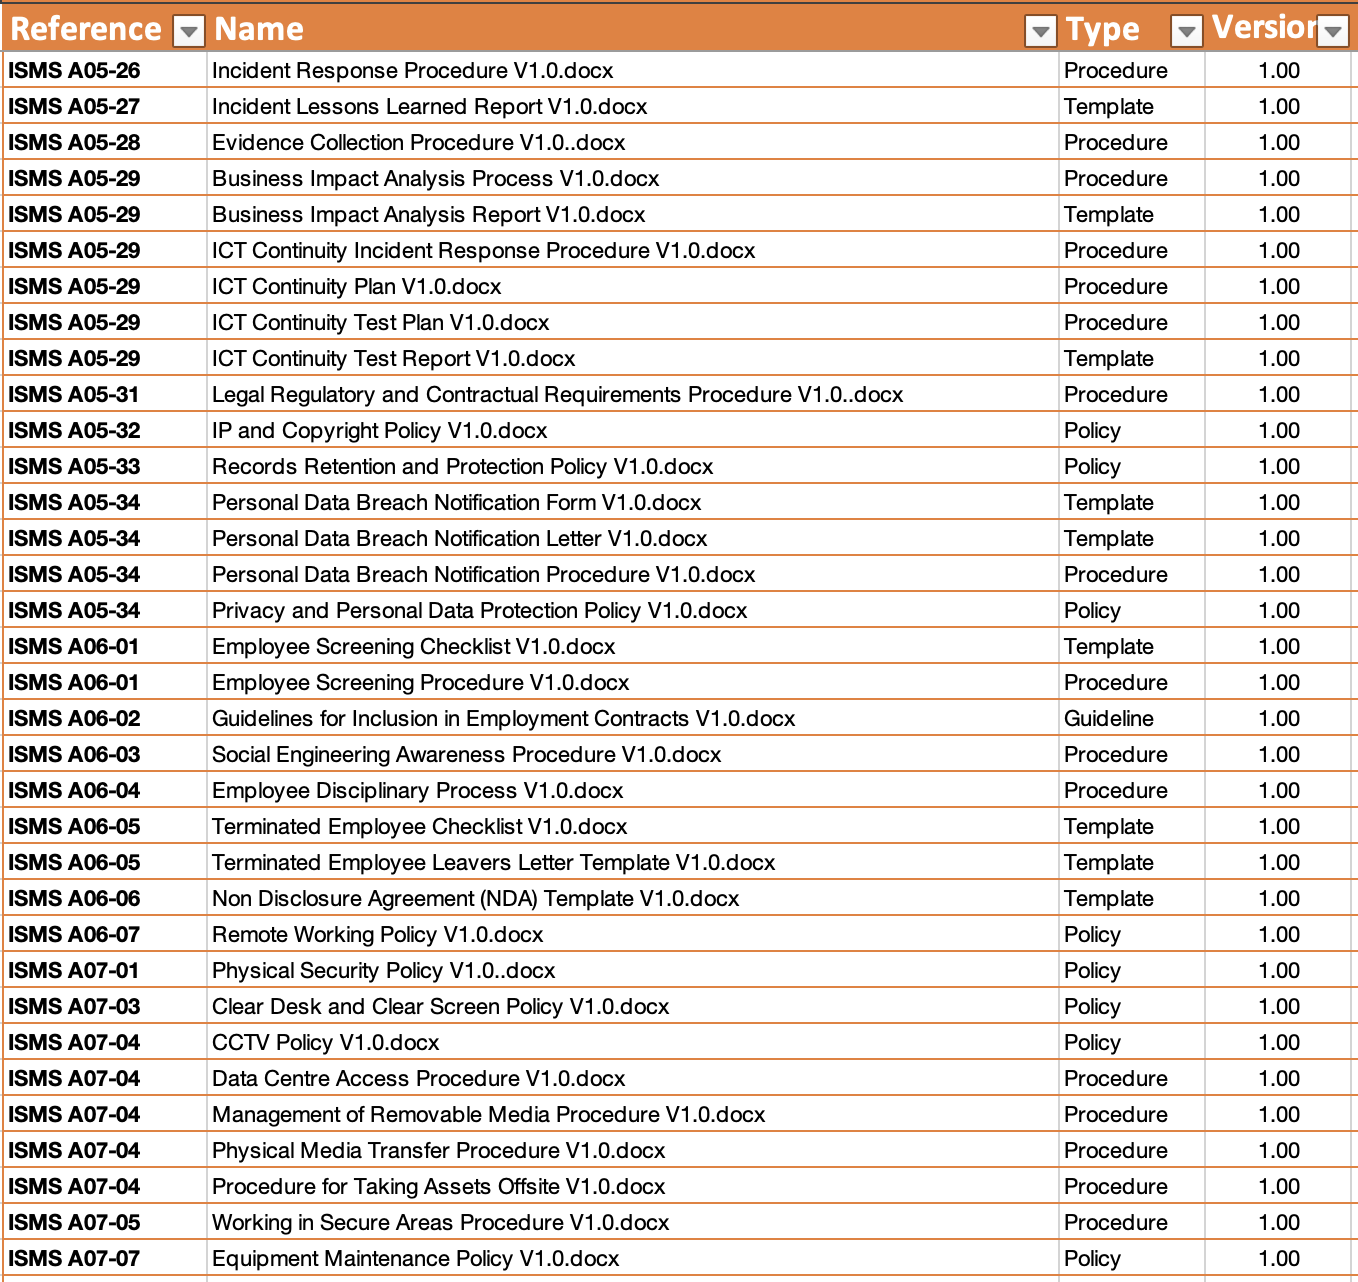This screenshot has width=1358, height=1282.
Task: Select cell ISMS A07-07
Action: pyautogui.click(x=105, y=1259)
